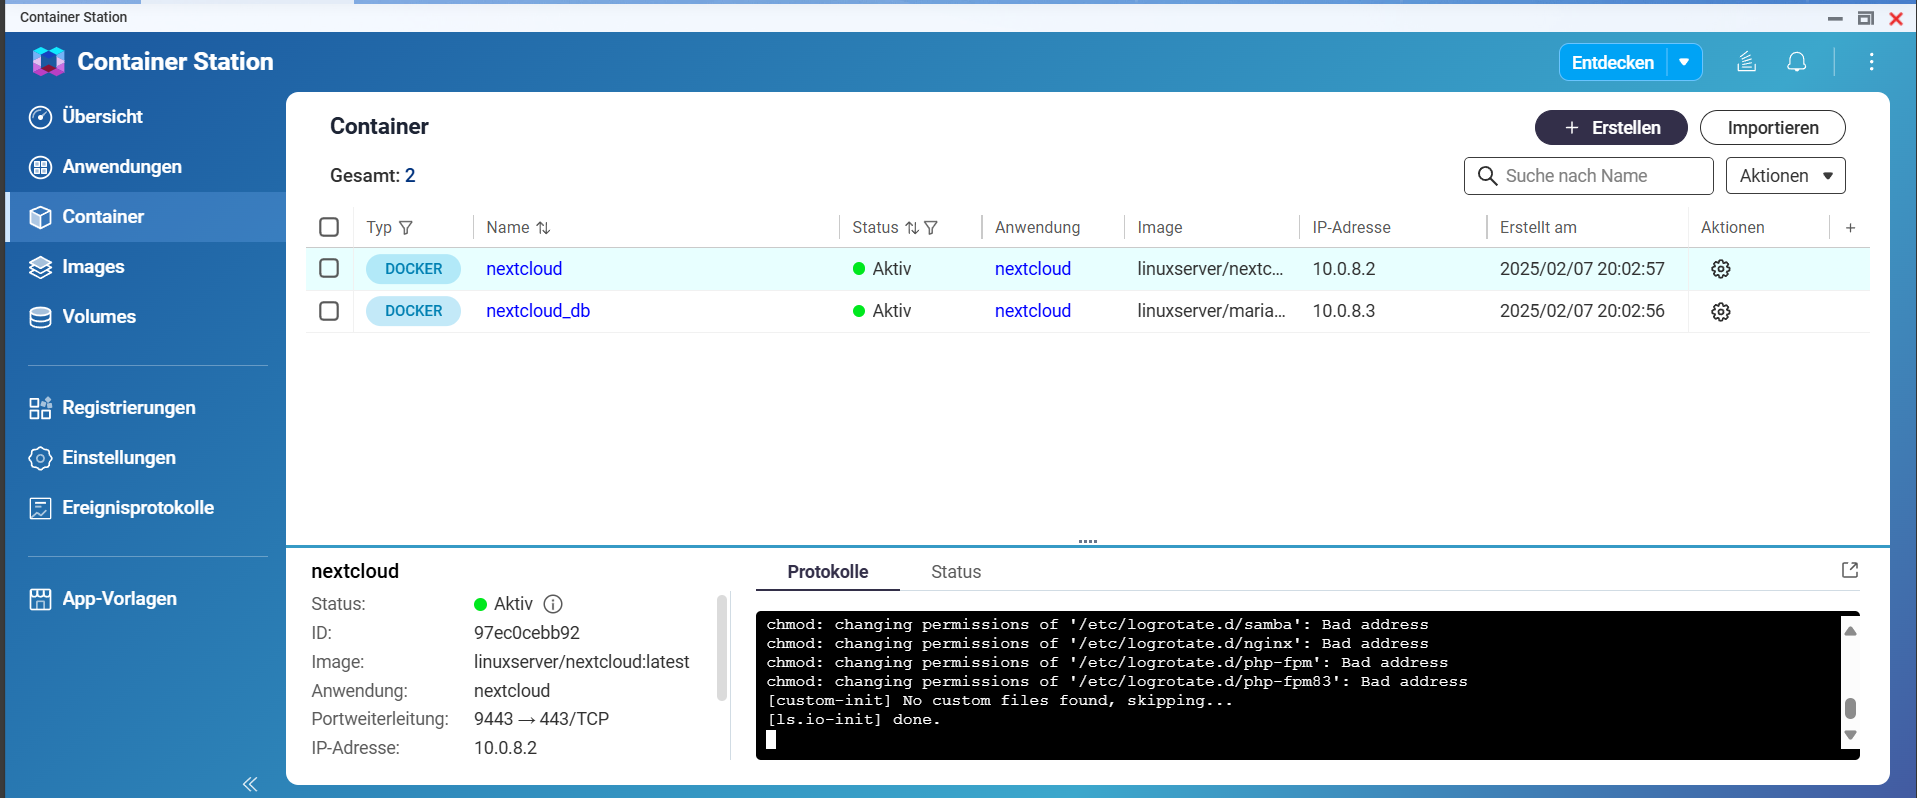Viewport: 1917px width, 798px height.
Task: Open App-Vorlagen templates page
Action: [103, 599]
